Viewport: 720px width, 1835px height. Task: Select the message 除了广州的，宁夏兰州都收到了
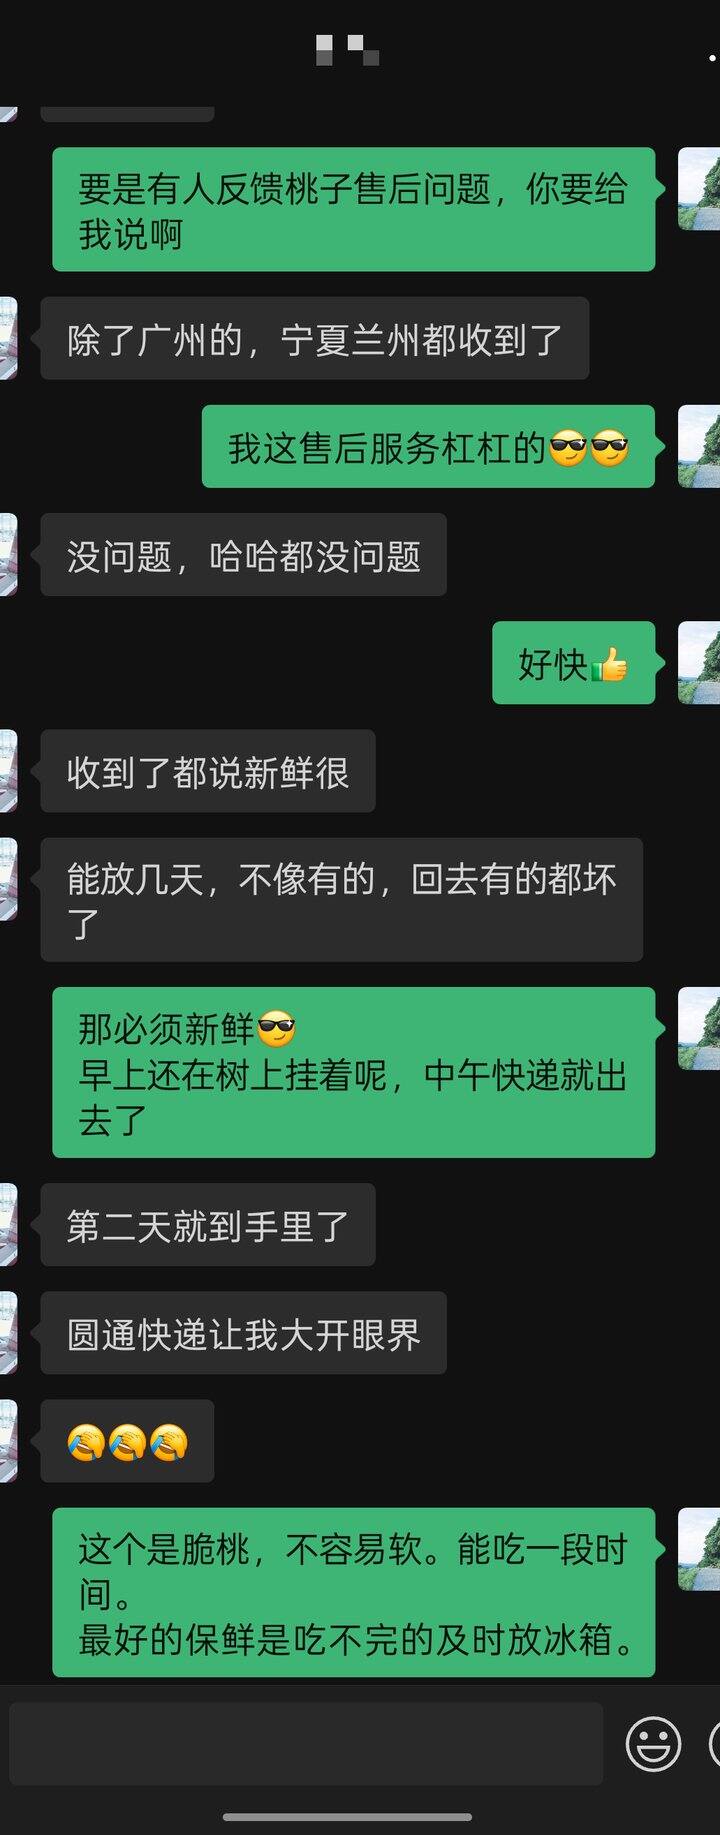point(315,338)
